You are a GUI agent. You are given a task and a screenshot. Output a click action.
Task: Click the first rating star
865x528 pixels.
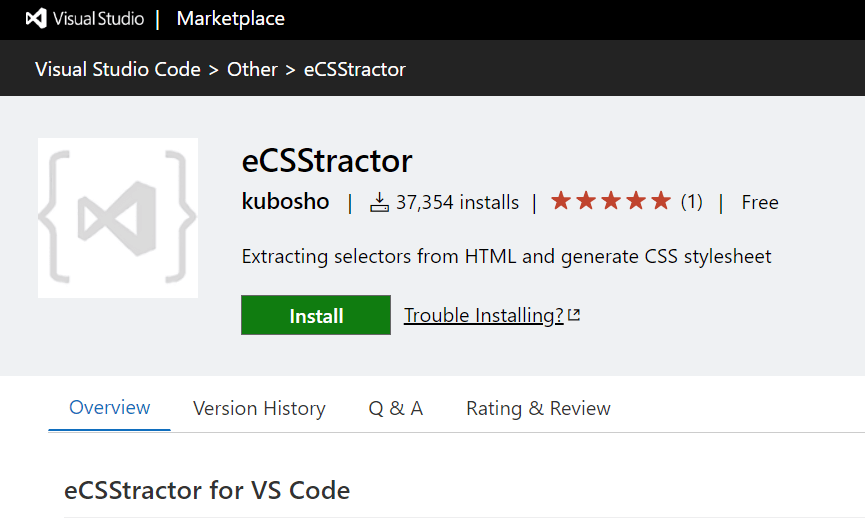tap(561, 201)
